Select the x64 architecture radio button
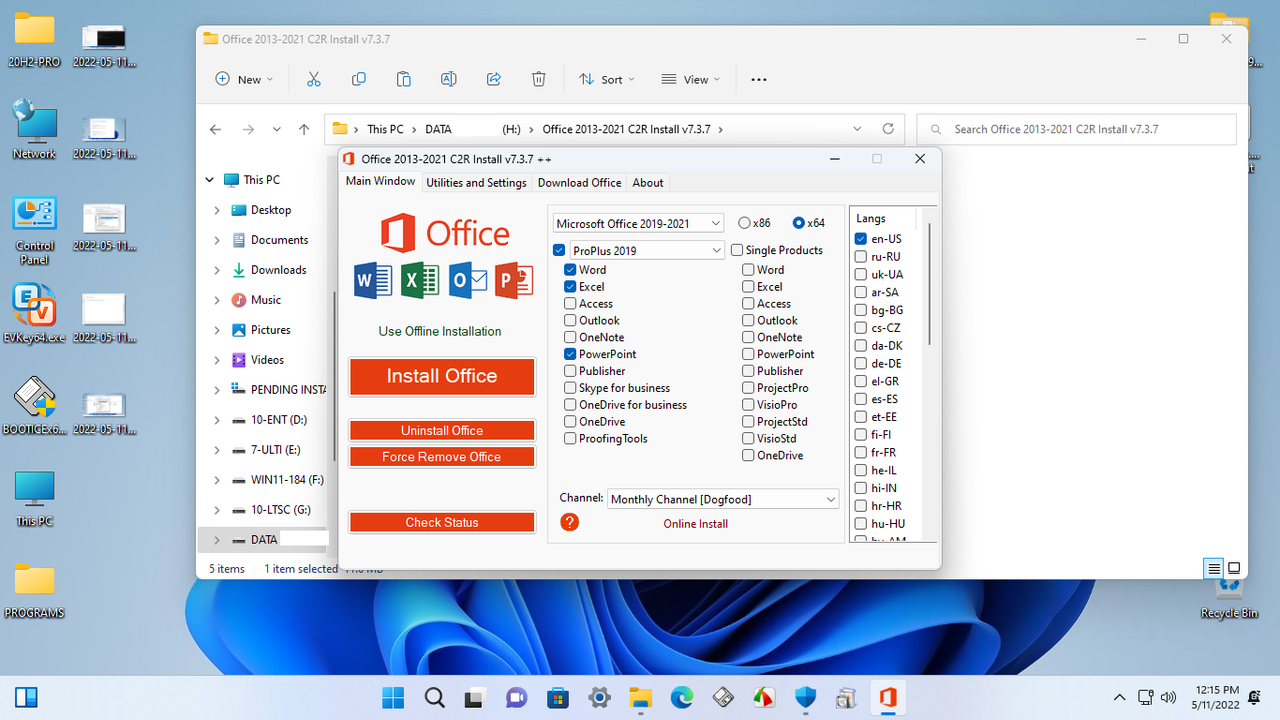The width and height of the screenshot is (1280, 720). (798, 223)
